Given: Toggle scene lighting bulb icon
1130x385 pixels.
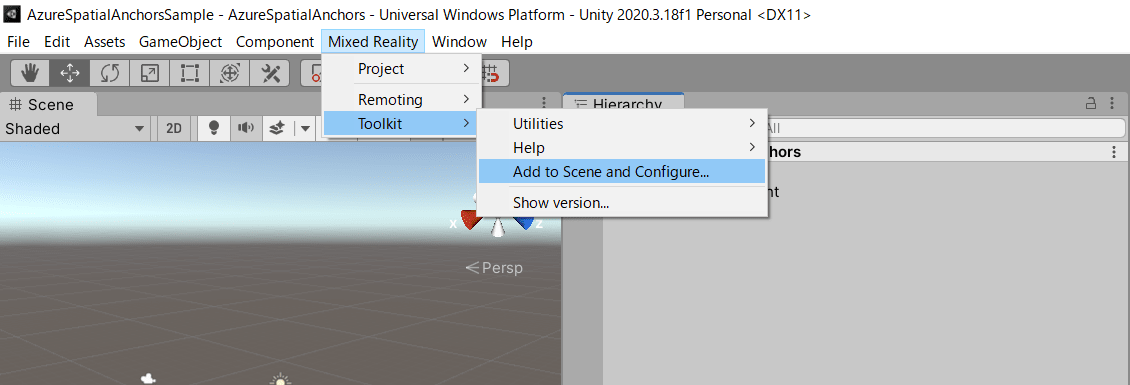Looking at the screenshot, I should (213, 128).
